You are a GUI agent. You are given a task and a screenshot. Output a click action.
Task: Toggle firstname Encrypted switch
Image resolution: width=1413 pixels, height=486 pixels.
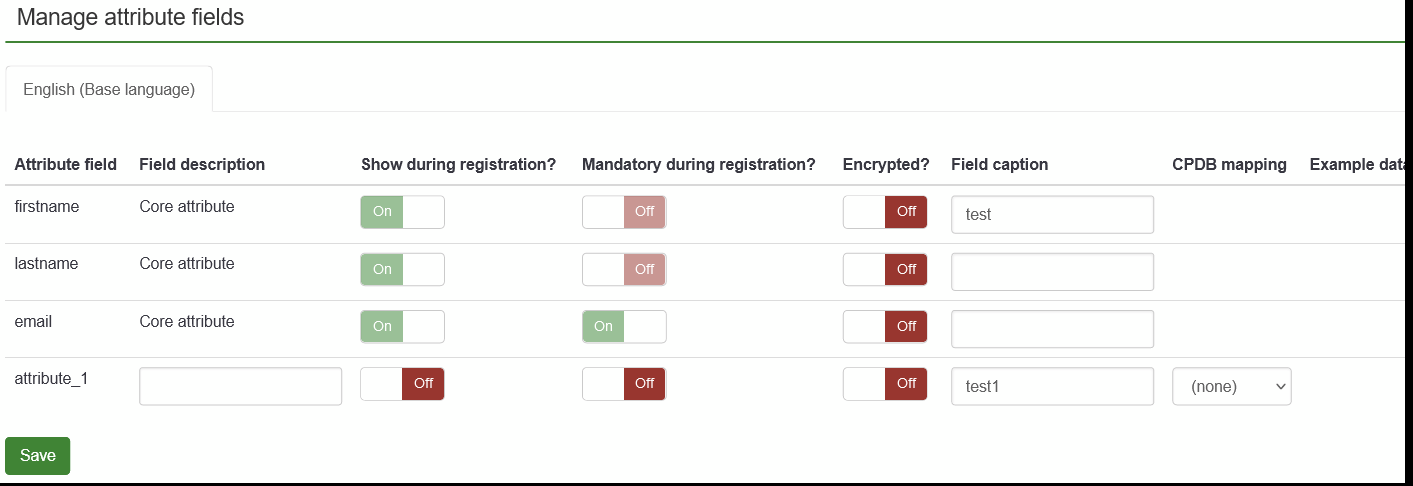[x=885, y=212]
